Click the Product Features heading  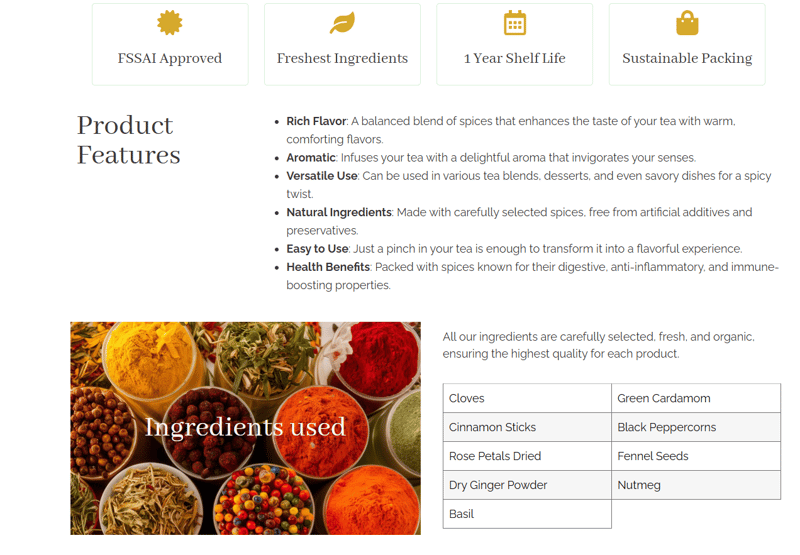(x=129, y=140)
